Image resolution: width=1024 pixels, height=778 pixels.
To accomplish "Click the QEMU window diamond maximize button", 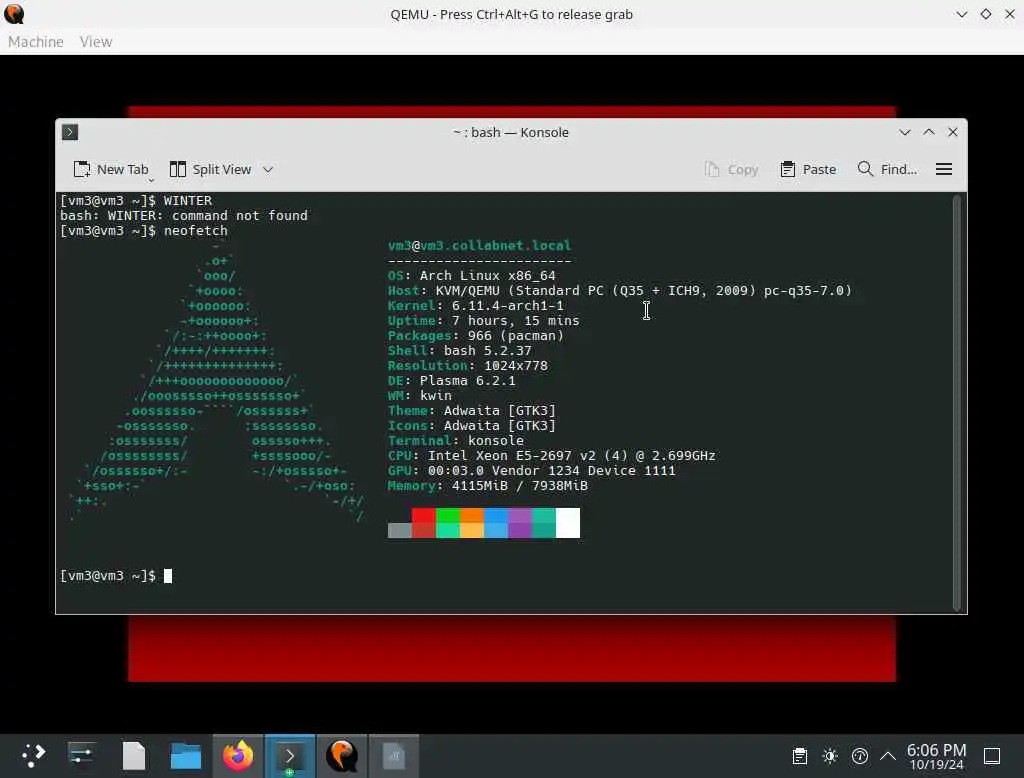I will pos(985,14).
